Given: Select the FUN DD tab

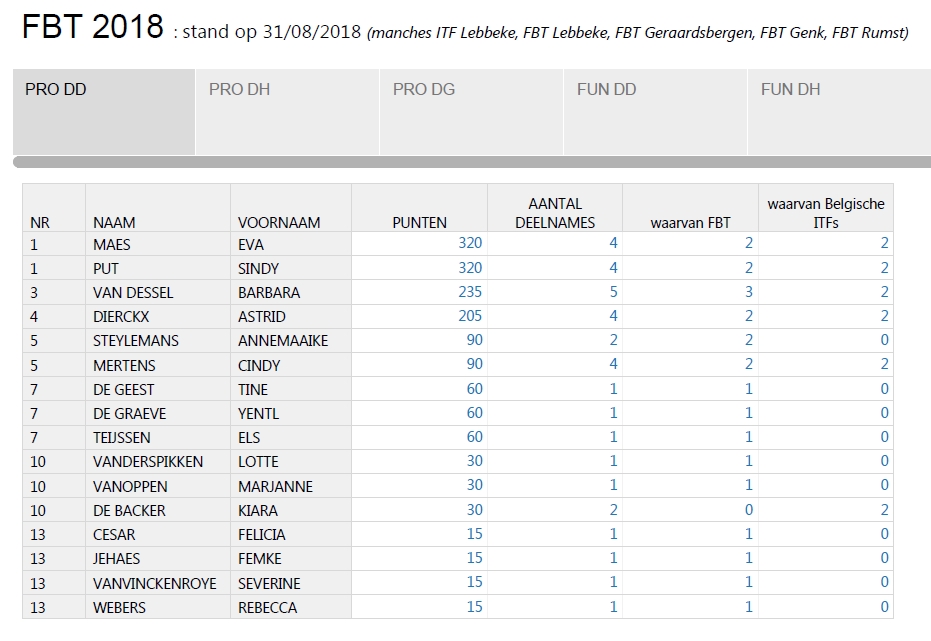Looking at the screenshot, I should pyautogui.click(x=607, y=90).
